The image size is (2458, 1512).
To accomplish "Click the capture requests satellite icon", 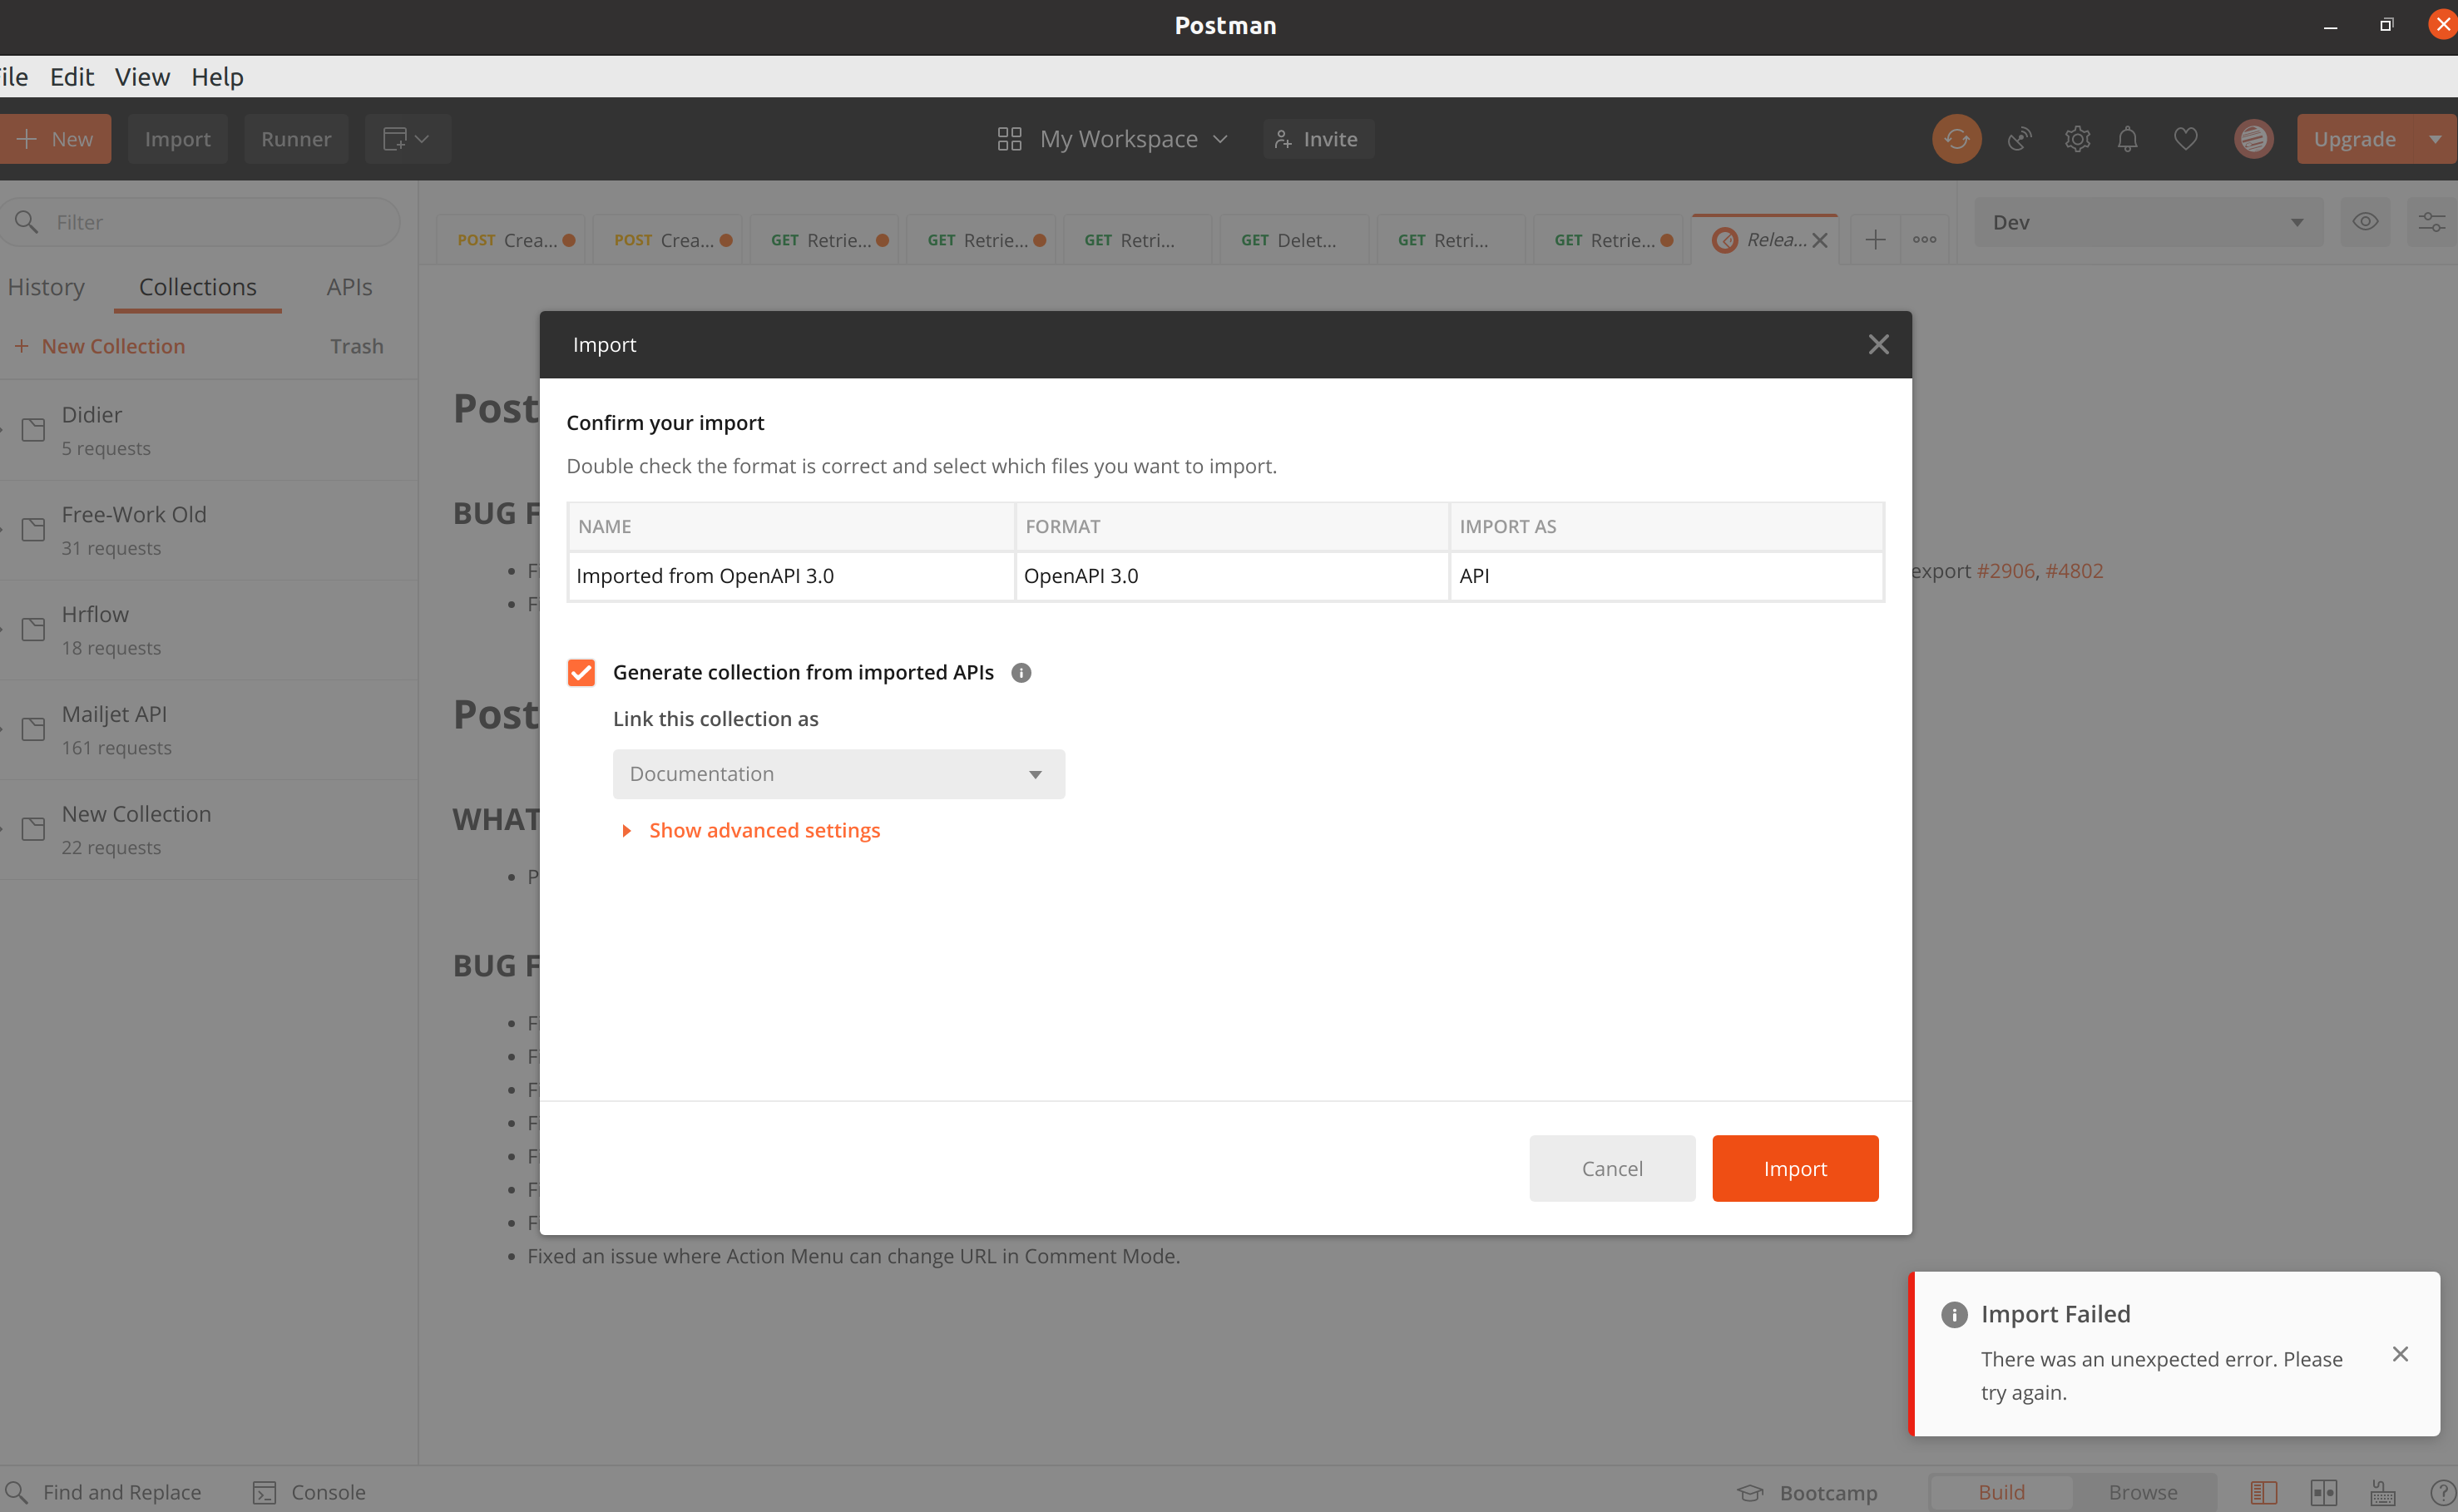I will coord(2018,139).
